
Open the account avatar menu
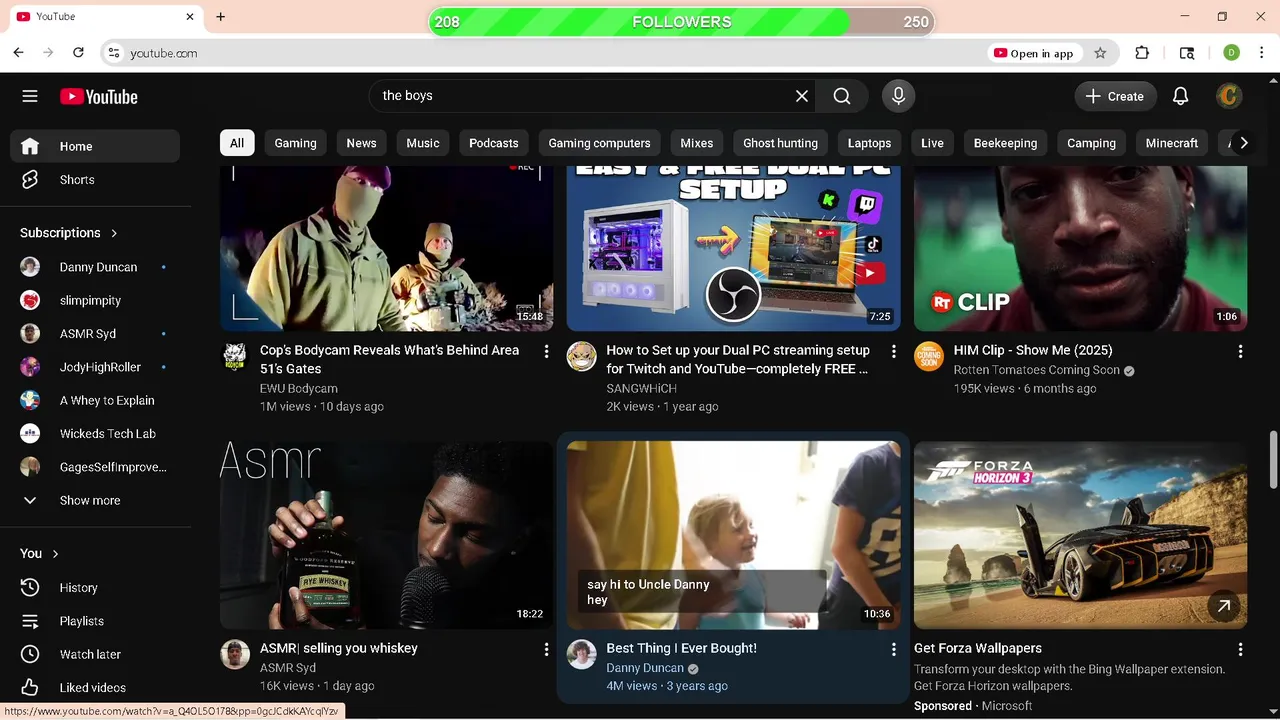(1229, 96)
